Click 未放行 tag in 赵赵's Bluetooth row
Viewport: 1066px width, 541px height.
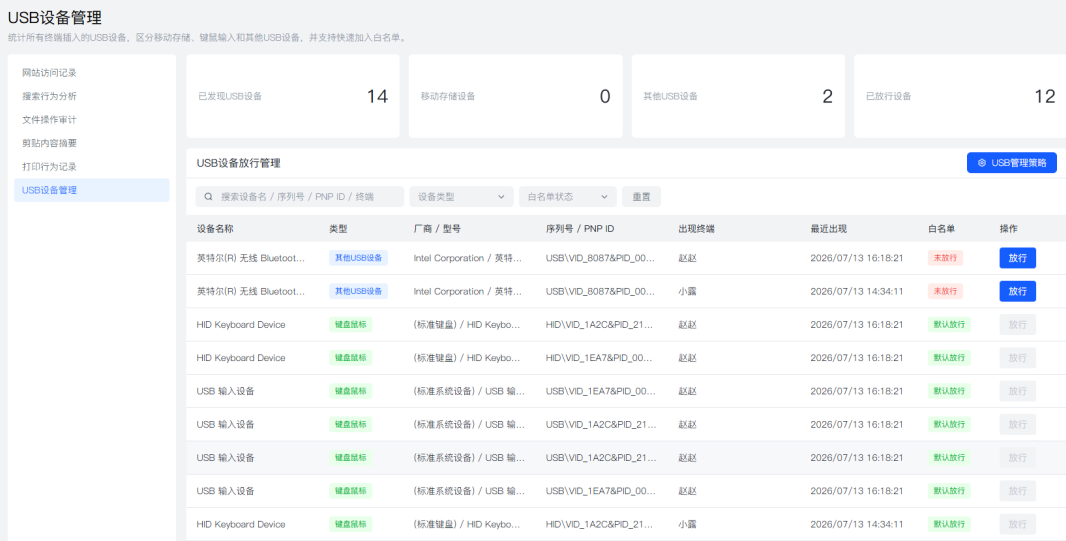[945, 258]
